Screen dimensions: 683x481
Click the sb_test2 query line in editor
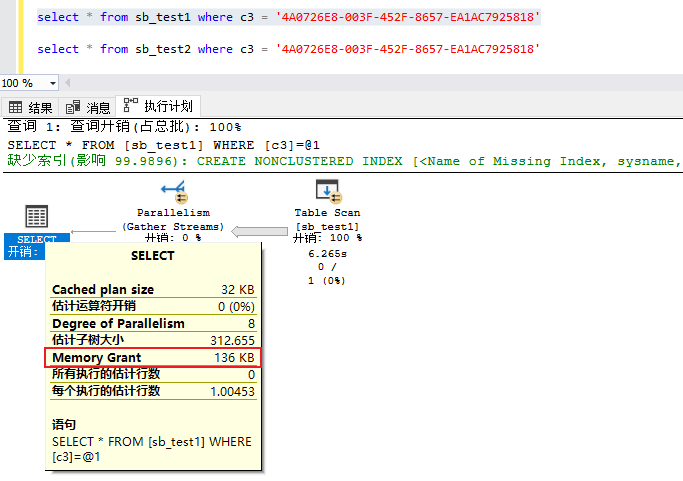[288, 49]
